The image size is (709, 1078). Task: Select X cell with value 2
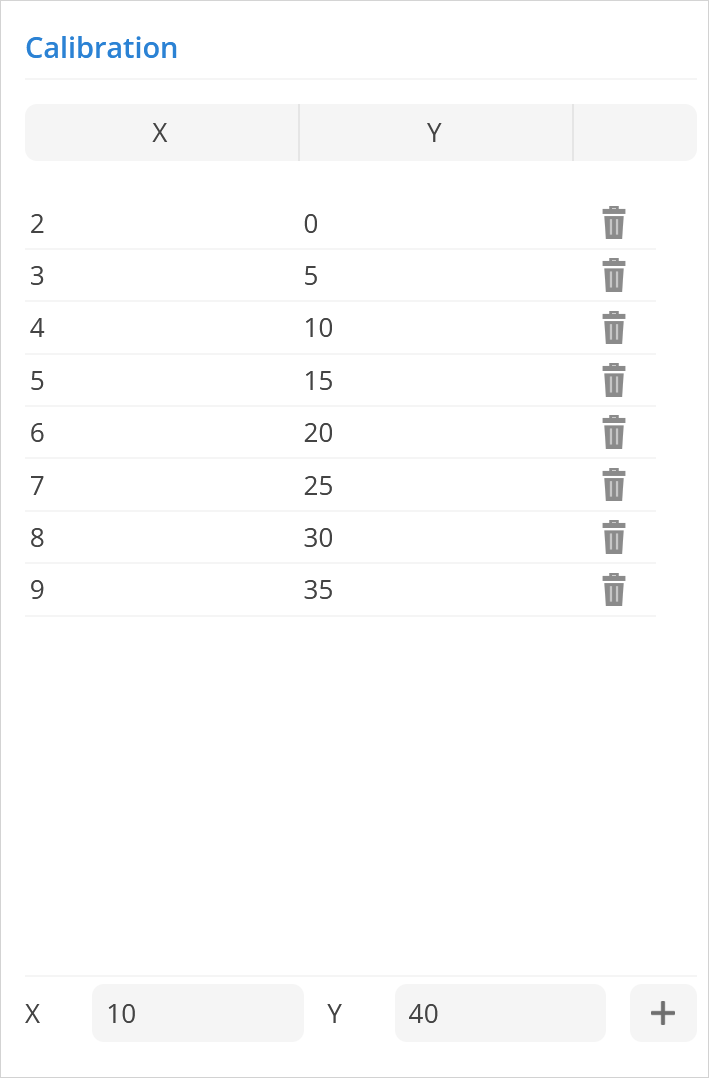(x=38, y=223)
